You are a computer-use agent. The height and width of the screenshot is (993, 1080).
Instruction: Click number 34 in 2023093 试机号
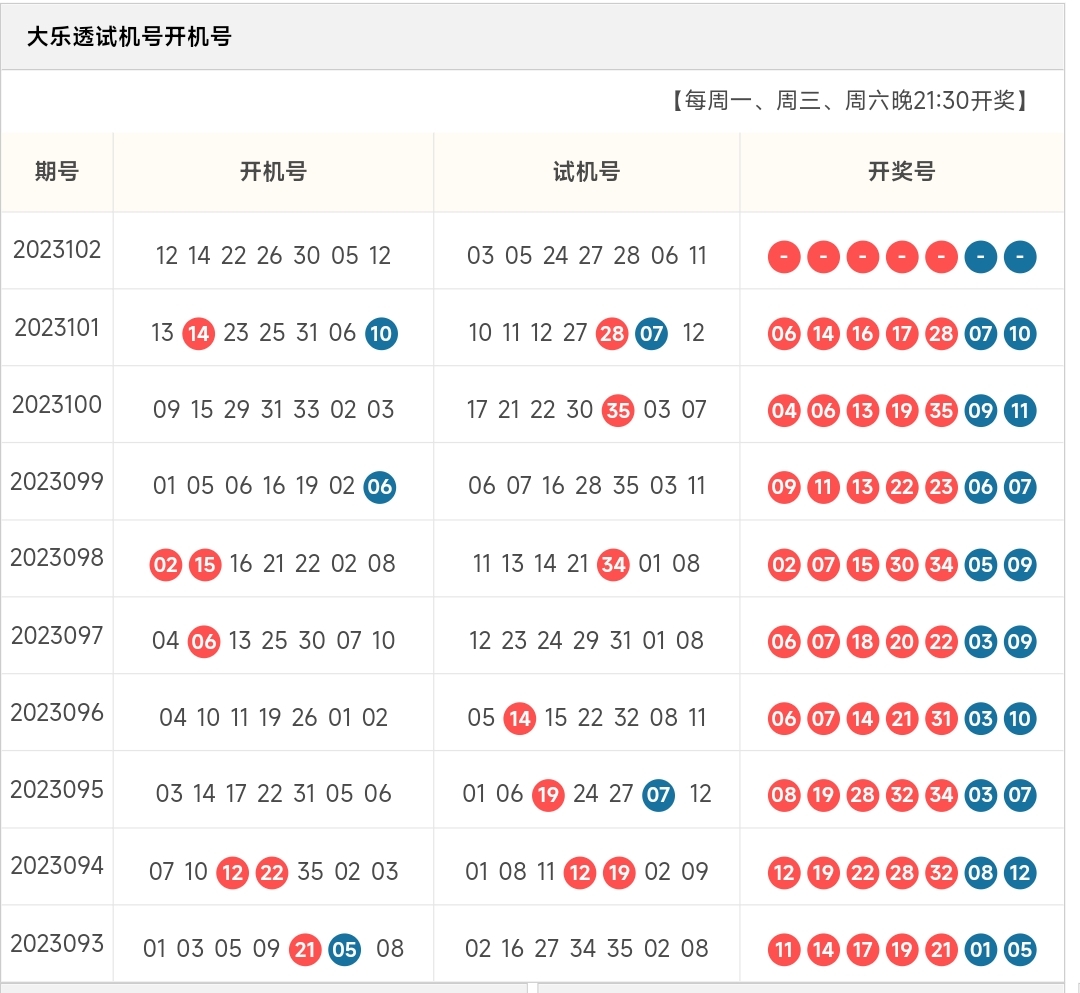[x=583, y=948]
